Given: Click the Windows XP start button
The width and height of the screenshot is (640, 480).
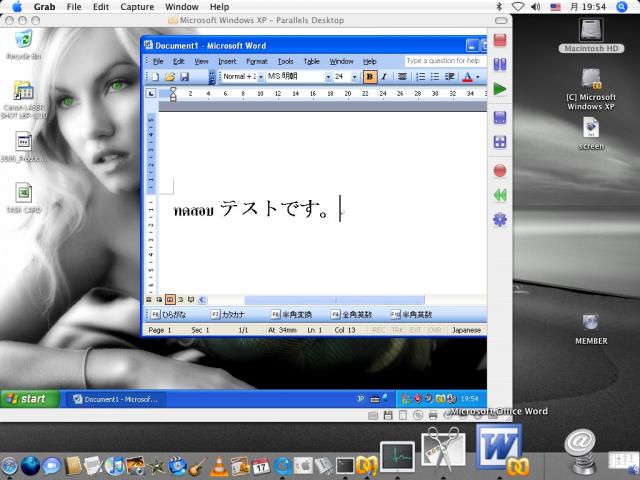Looking at the screenshot, I should tap(29, 399).
